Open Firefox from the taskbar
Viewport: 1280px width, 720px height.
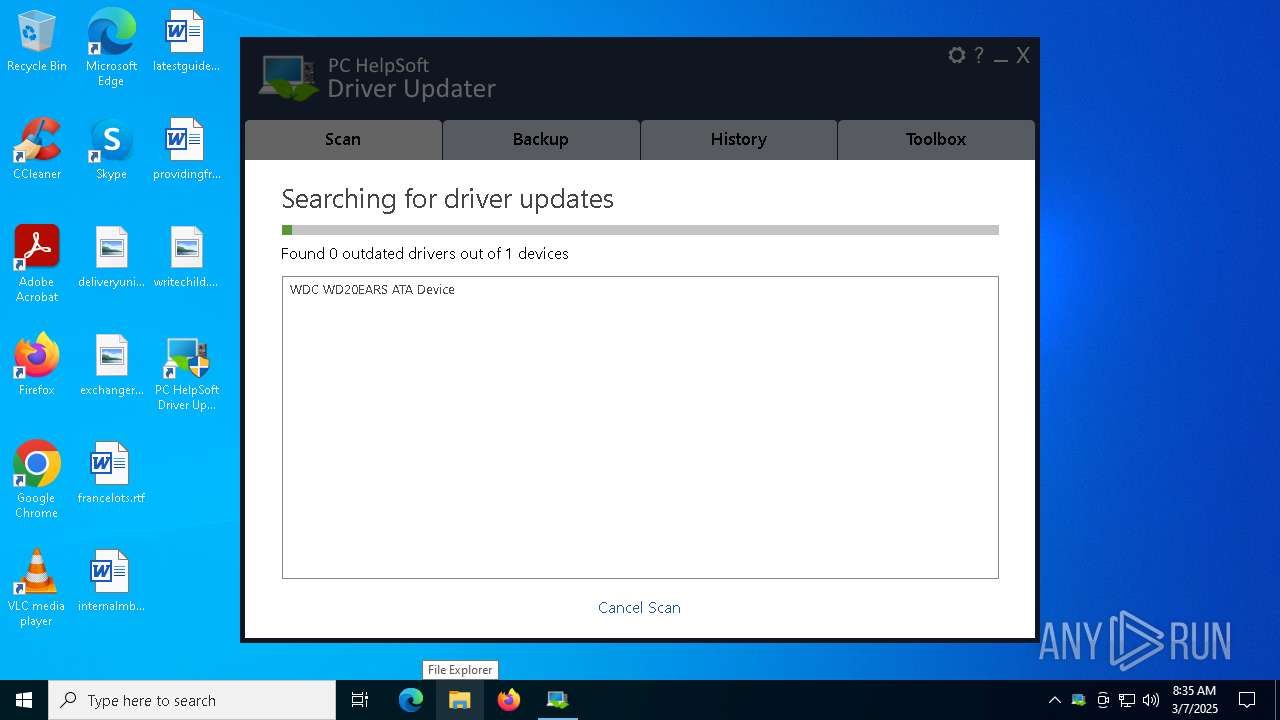pyautogui.click(x=509, y=700)
